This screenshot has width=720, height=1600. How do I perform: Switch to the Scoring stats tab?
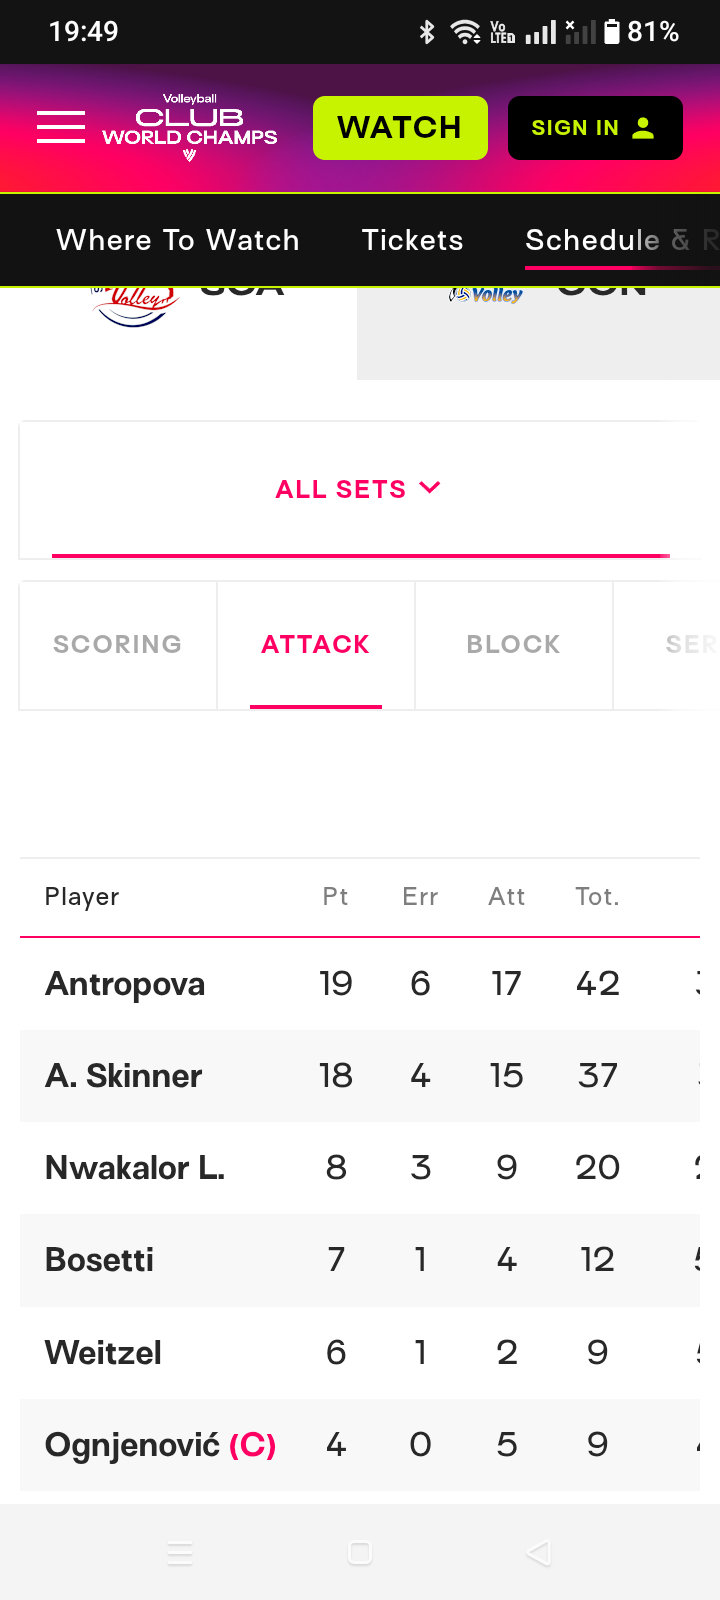tap(118, 645)
